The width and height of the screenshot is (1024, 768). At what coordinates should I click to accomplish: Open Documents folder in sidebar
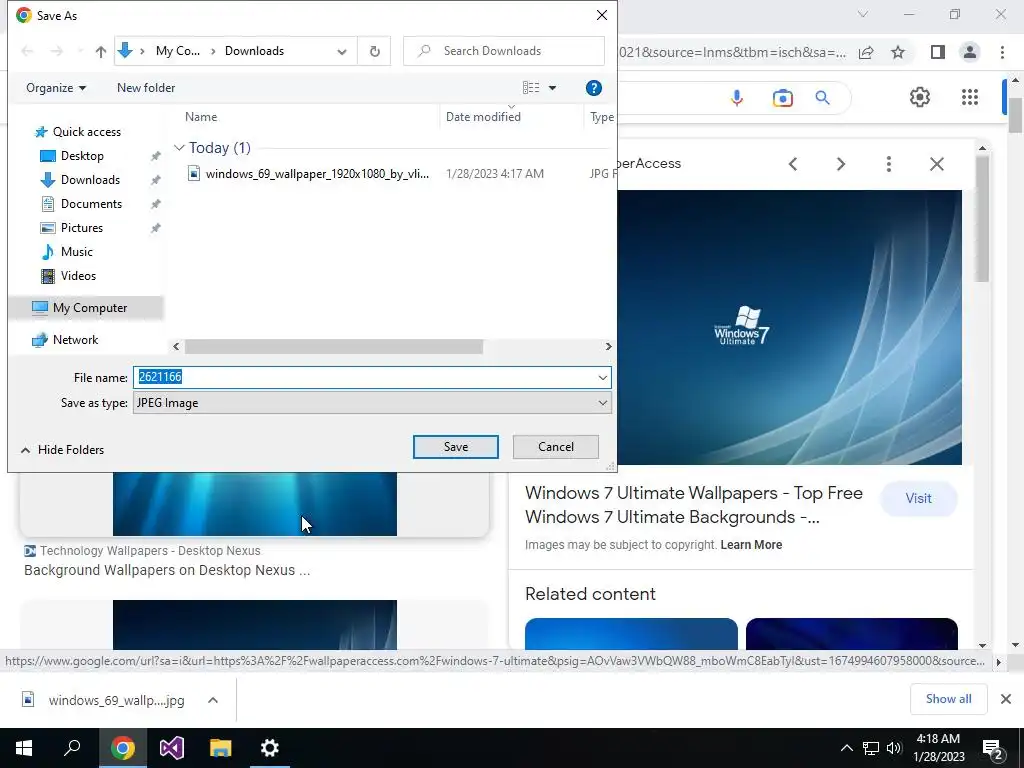click(91, 204)
